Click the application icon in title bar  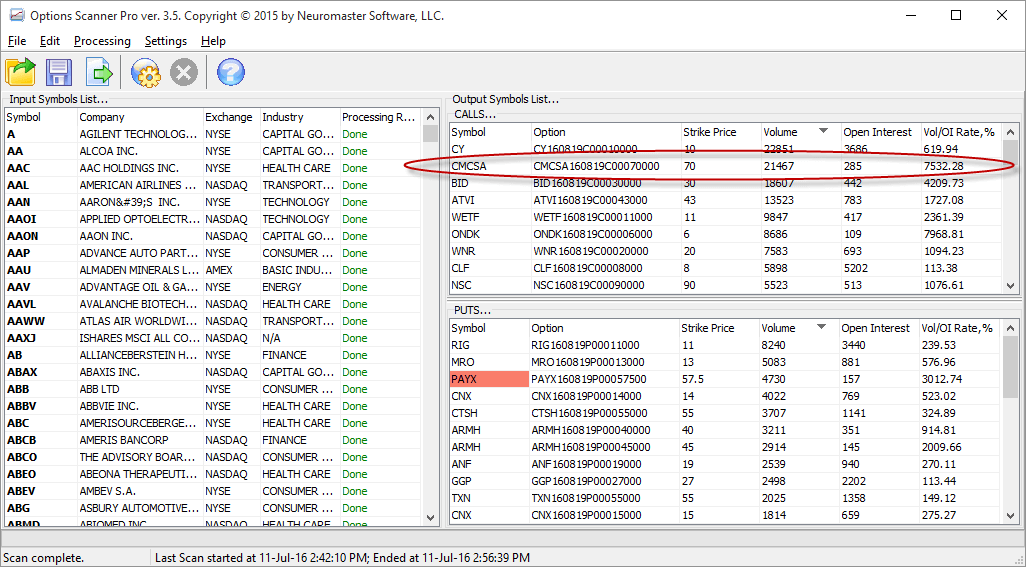(x=16, y=16)
